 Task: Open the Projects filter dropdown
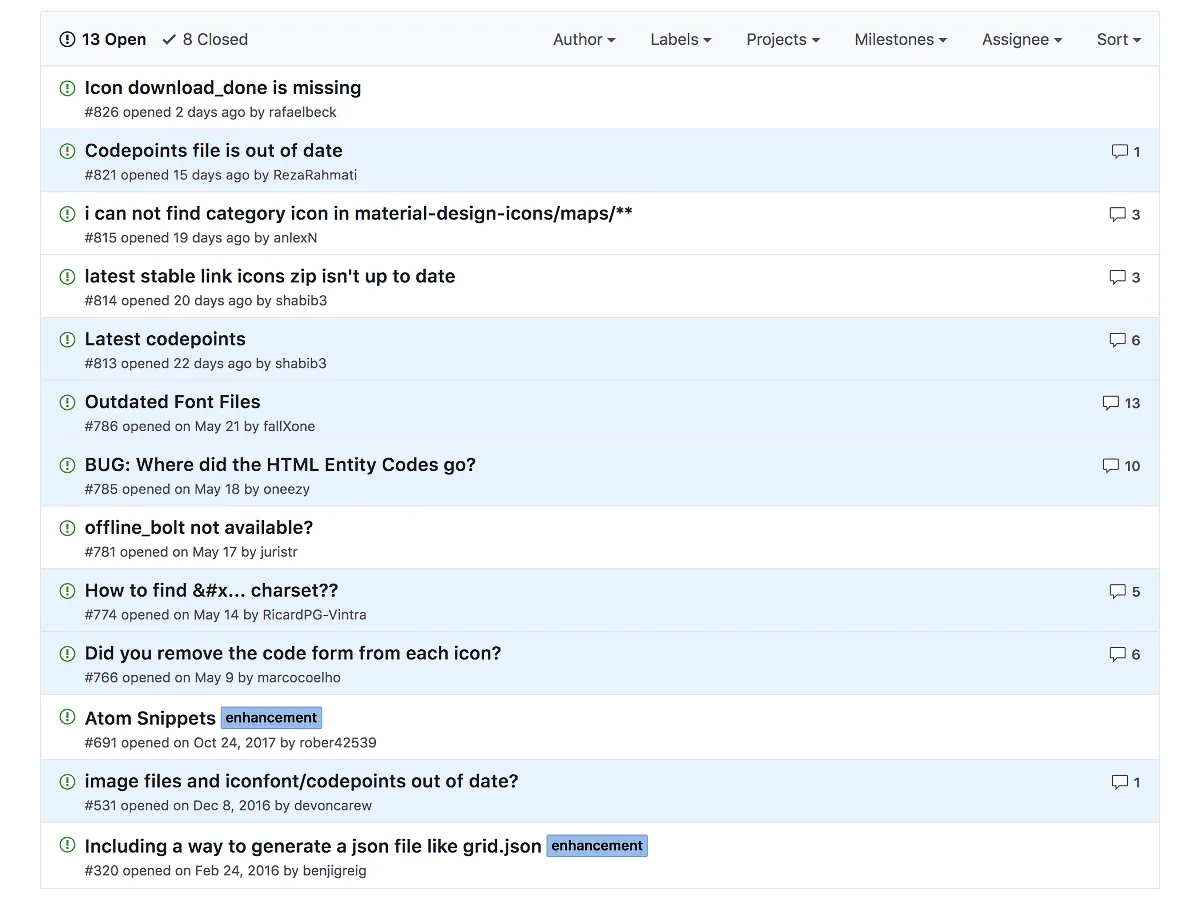(783, 40)
